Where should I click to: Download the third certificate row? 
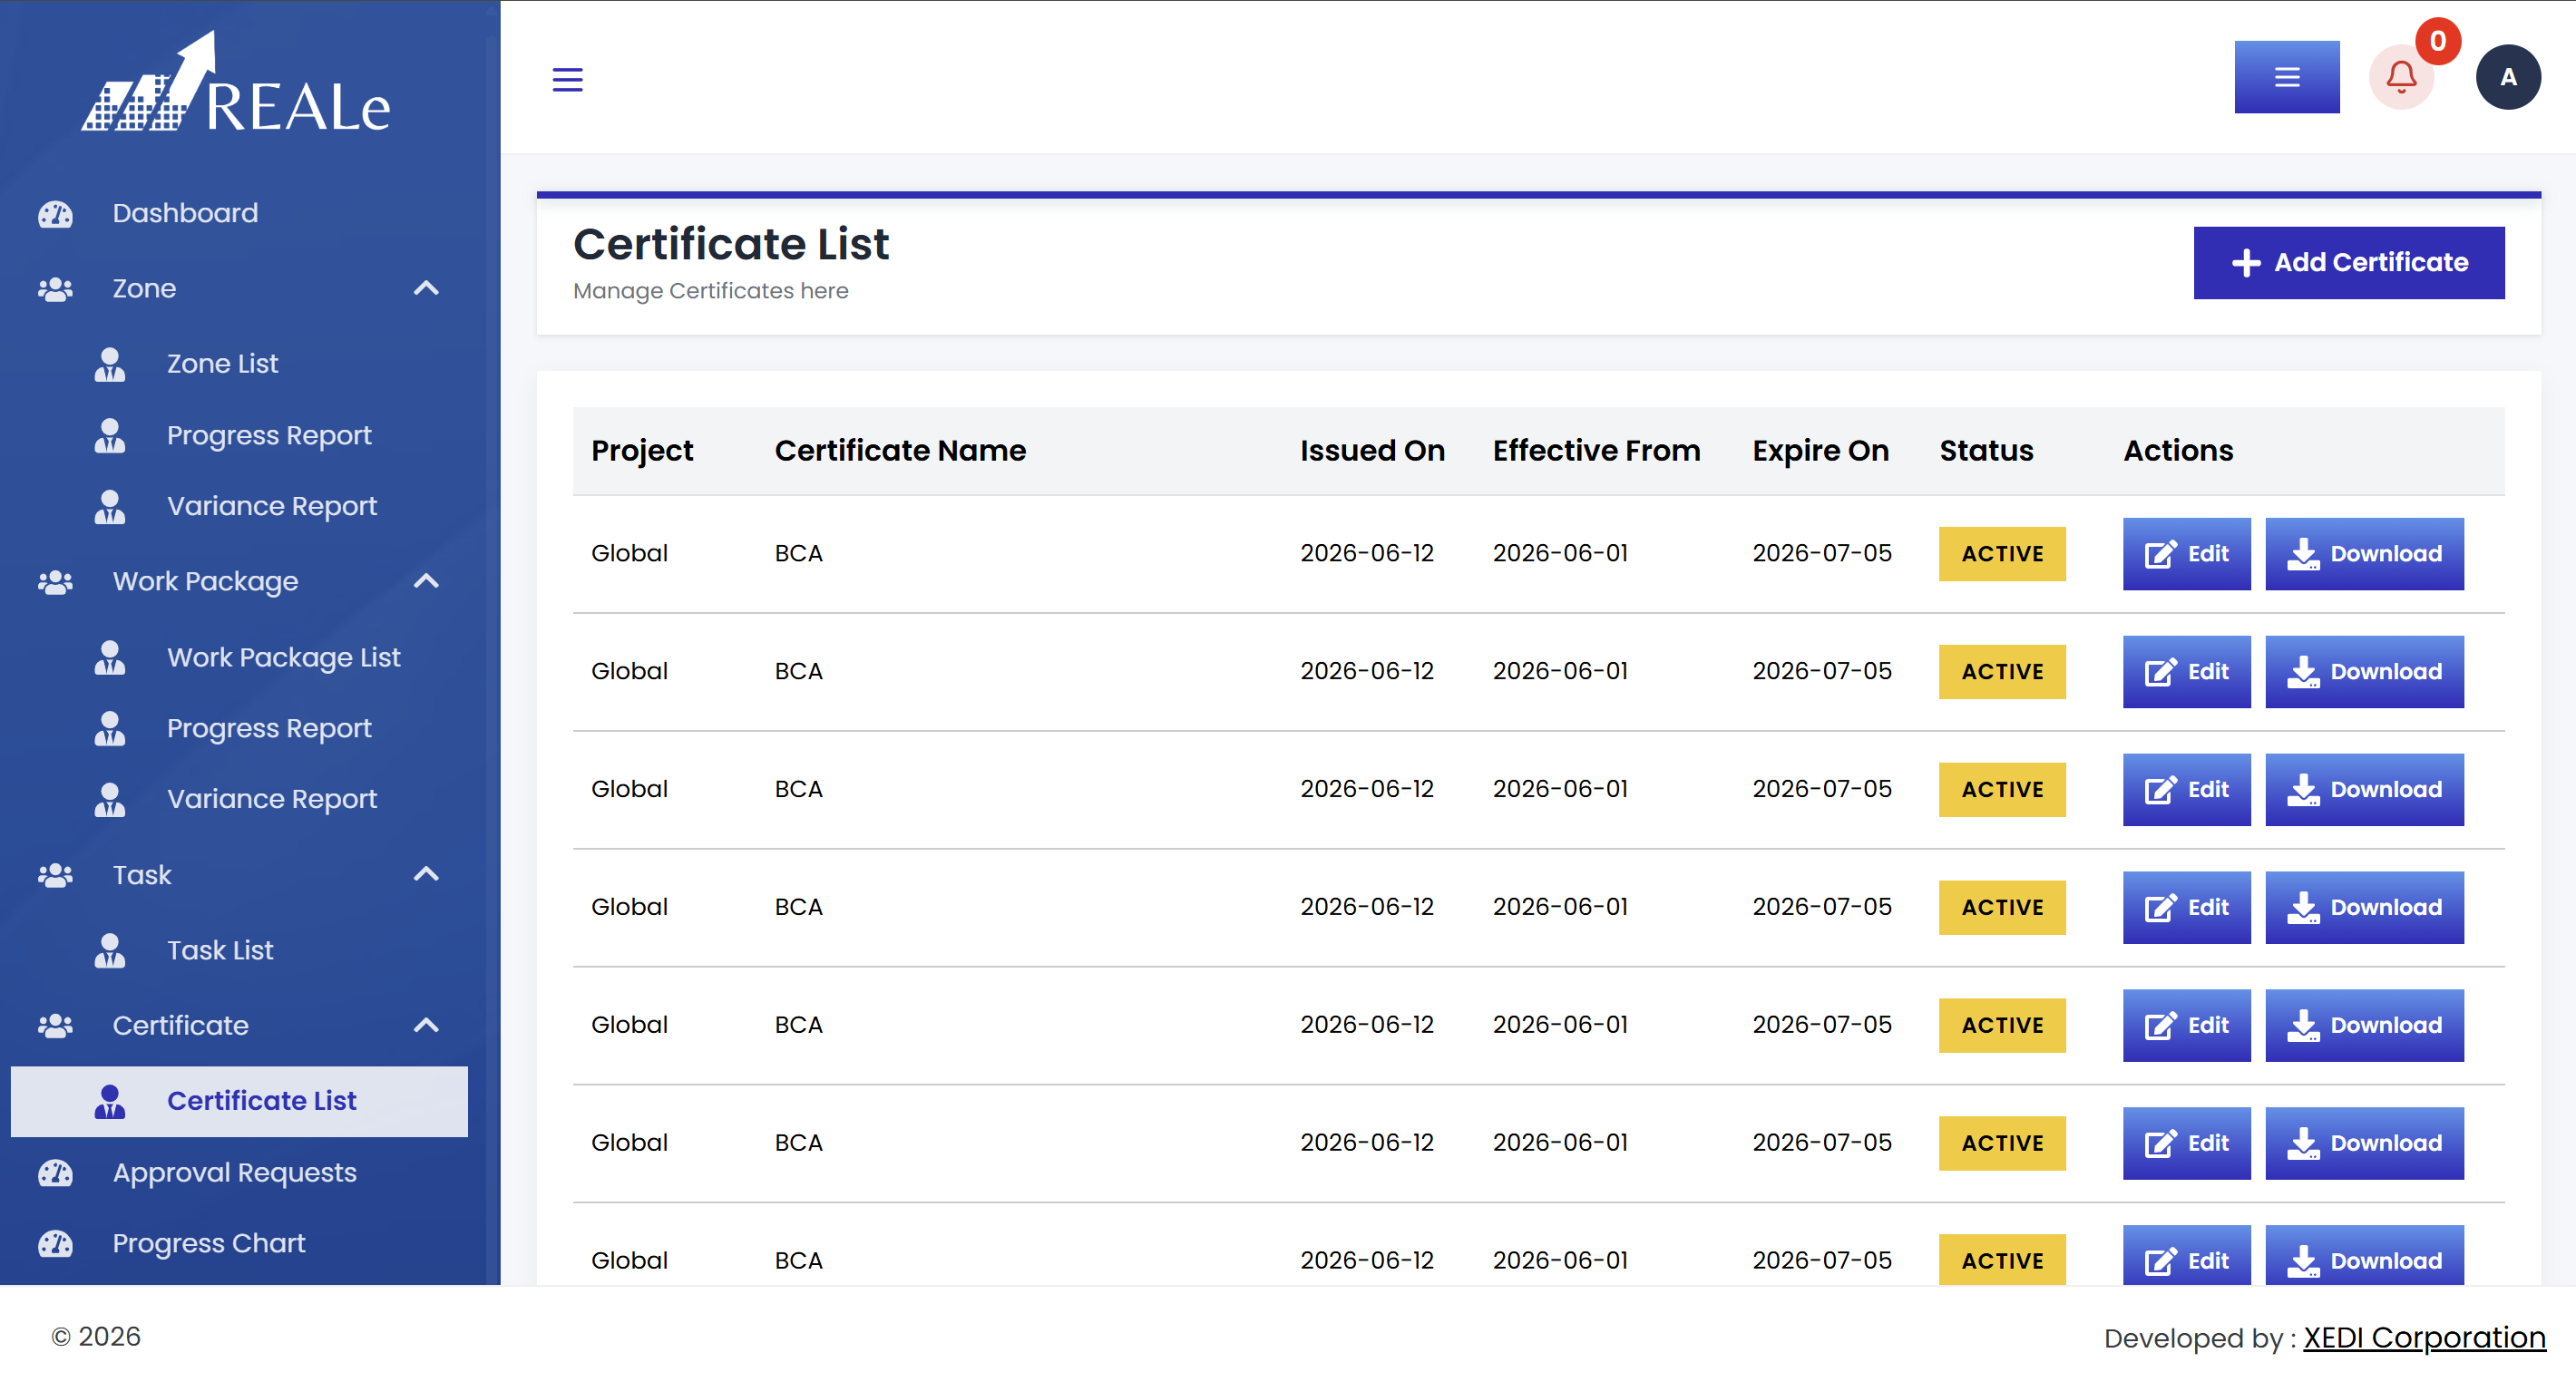(x=2363, y=790)
